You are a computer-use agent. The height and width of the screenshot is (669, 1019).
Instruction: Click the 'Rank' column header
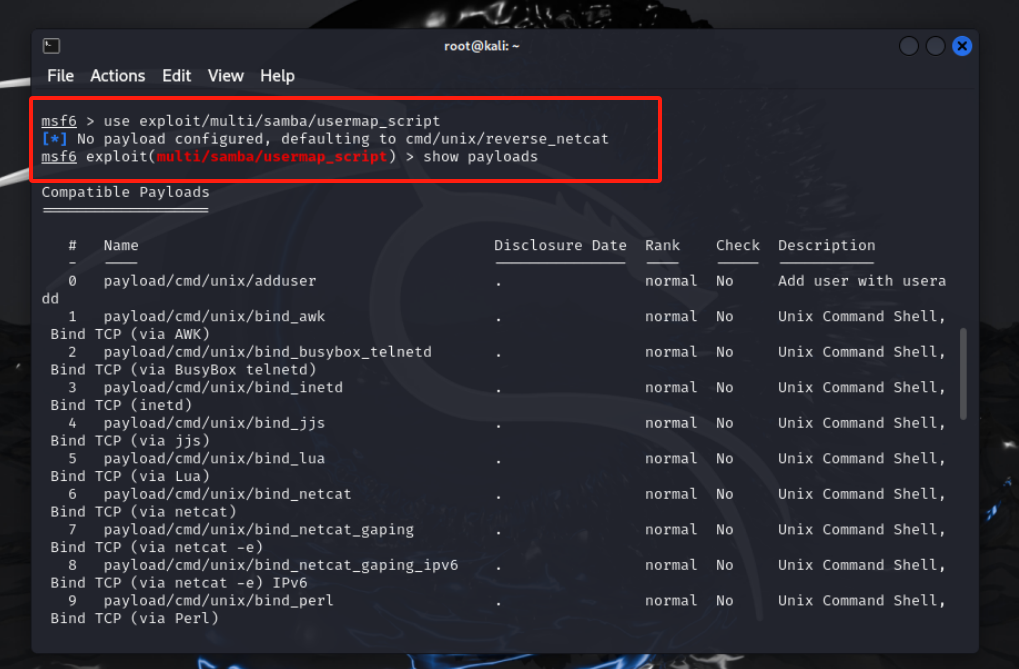tap(662, 246)
